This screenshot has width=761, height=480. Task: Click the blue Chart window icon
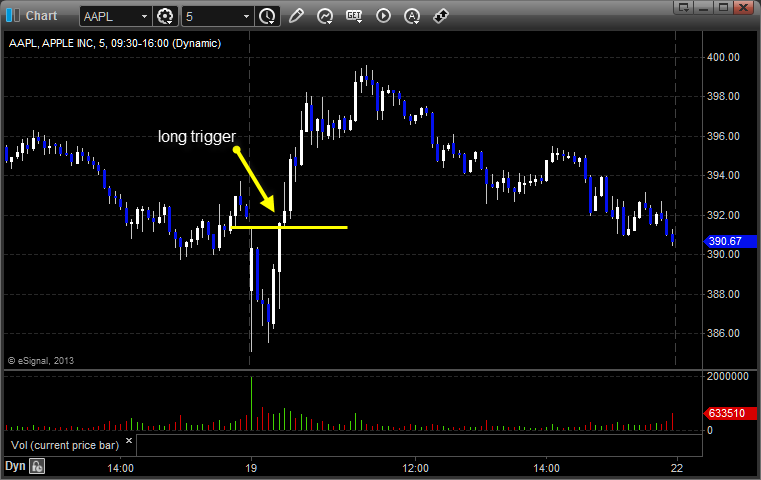(13, 16)
